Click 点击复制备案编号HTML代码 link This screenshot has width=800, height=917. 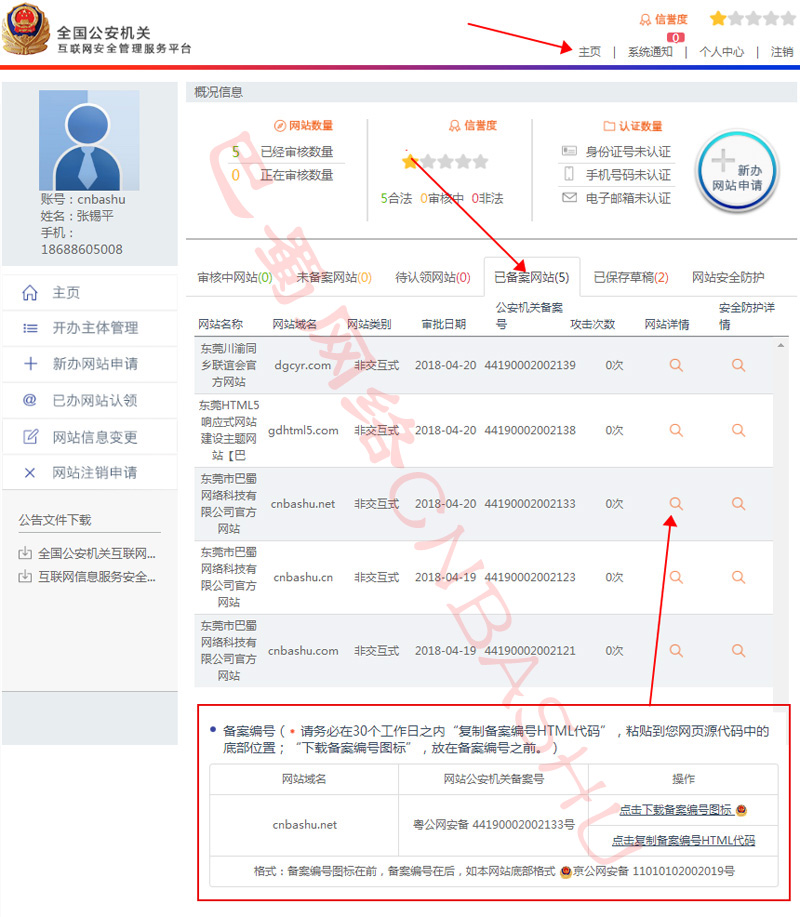(x=683, y=841)
